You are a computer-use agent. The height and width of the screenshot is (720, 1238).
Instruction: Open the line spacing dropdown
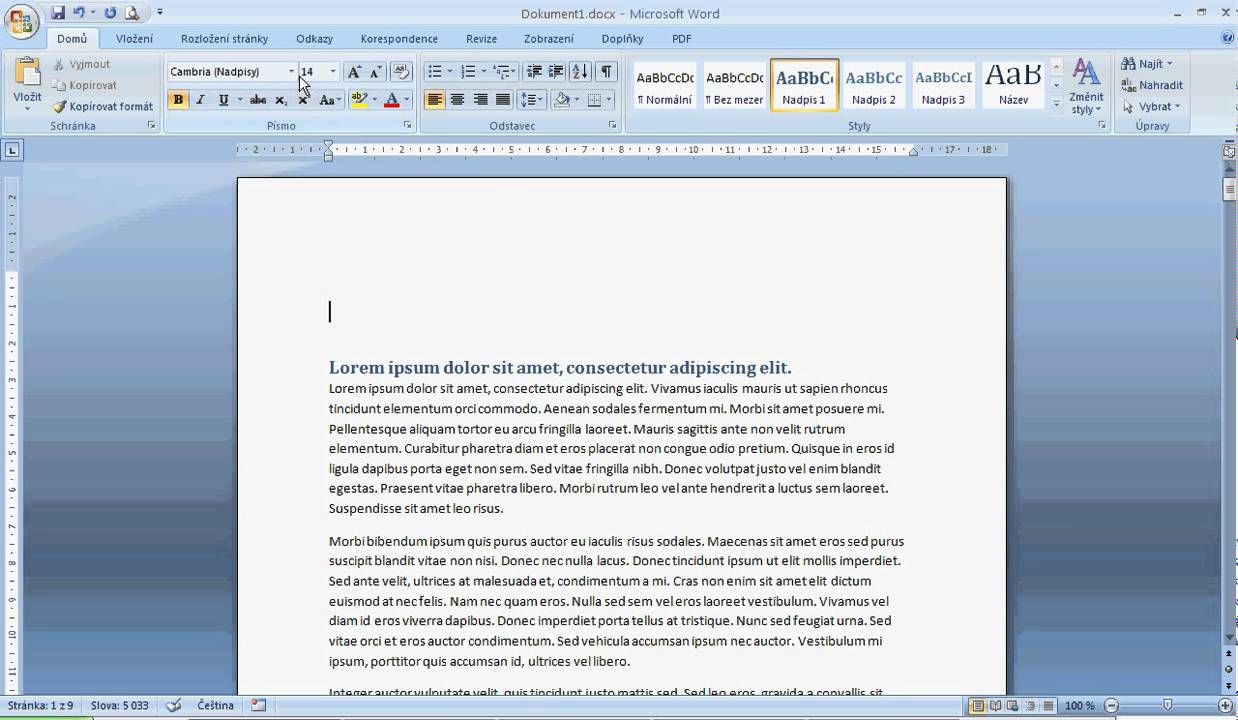[531, 100]
